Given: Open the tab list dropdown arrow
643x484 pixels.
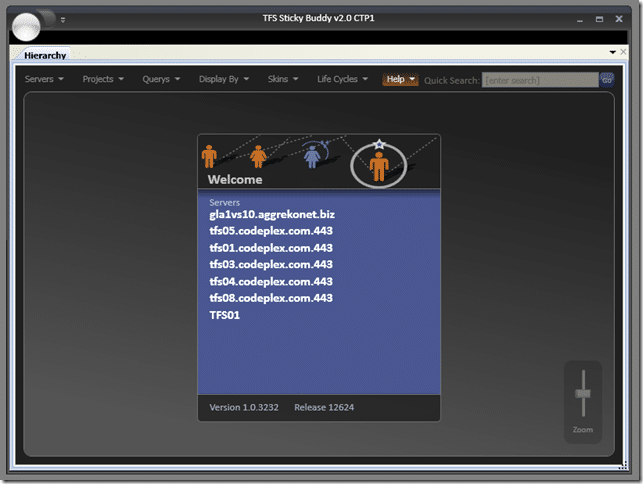Looking at the screenshot, I should [x=613, y=52].
